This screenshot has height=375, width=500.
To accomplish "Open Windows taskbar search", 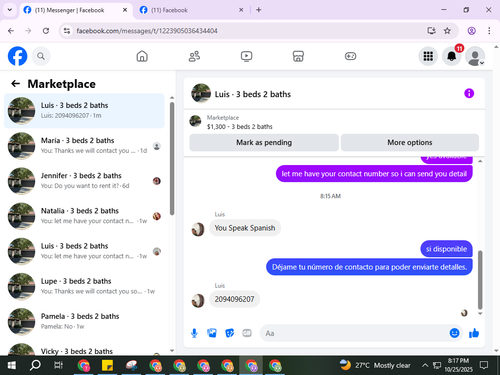I will click(35, 365).
